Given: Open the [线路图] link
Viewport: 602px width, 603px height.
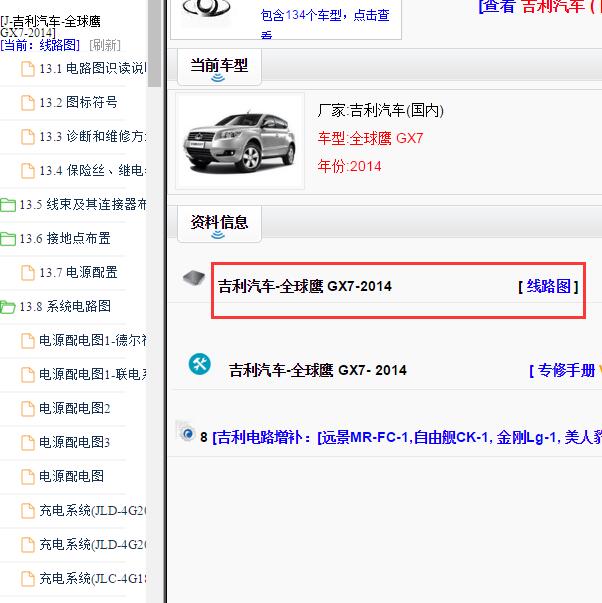Looking at the screenshot, I should [549, 287].
